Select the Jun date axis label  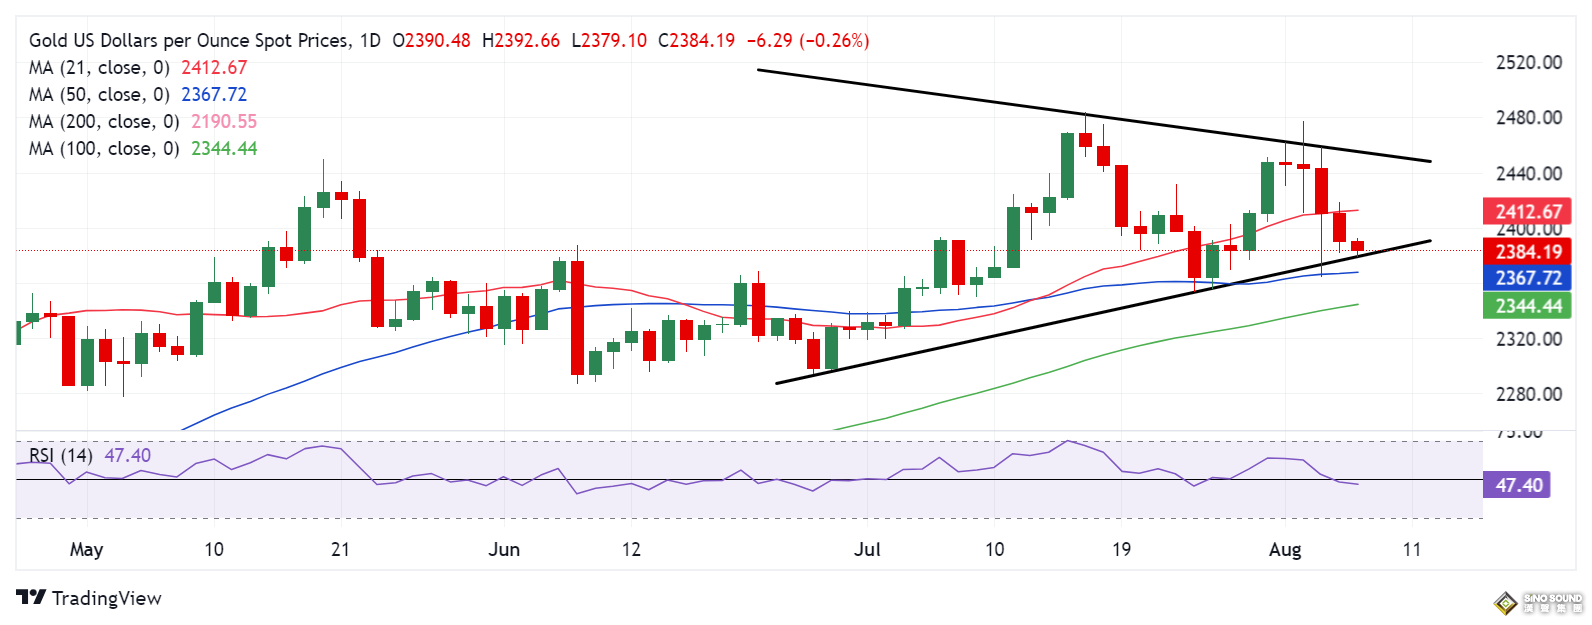click(x=504, y=550)
